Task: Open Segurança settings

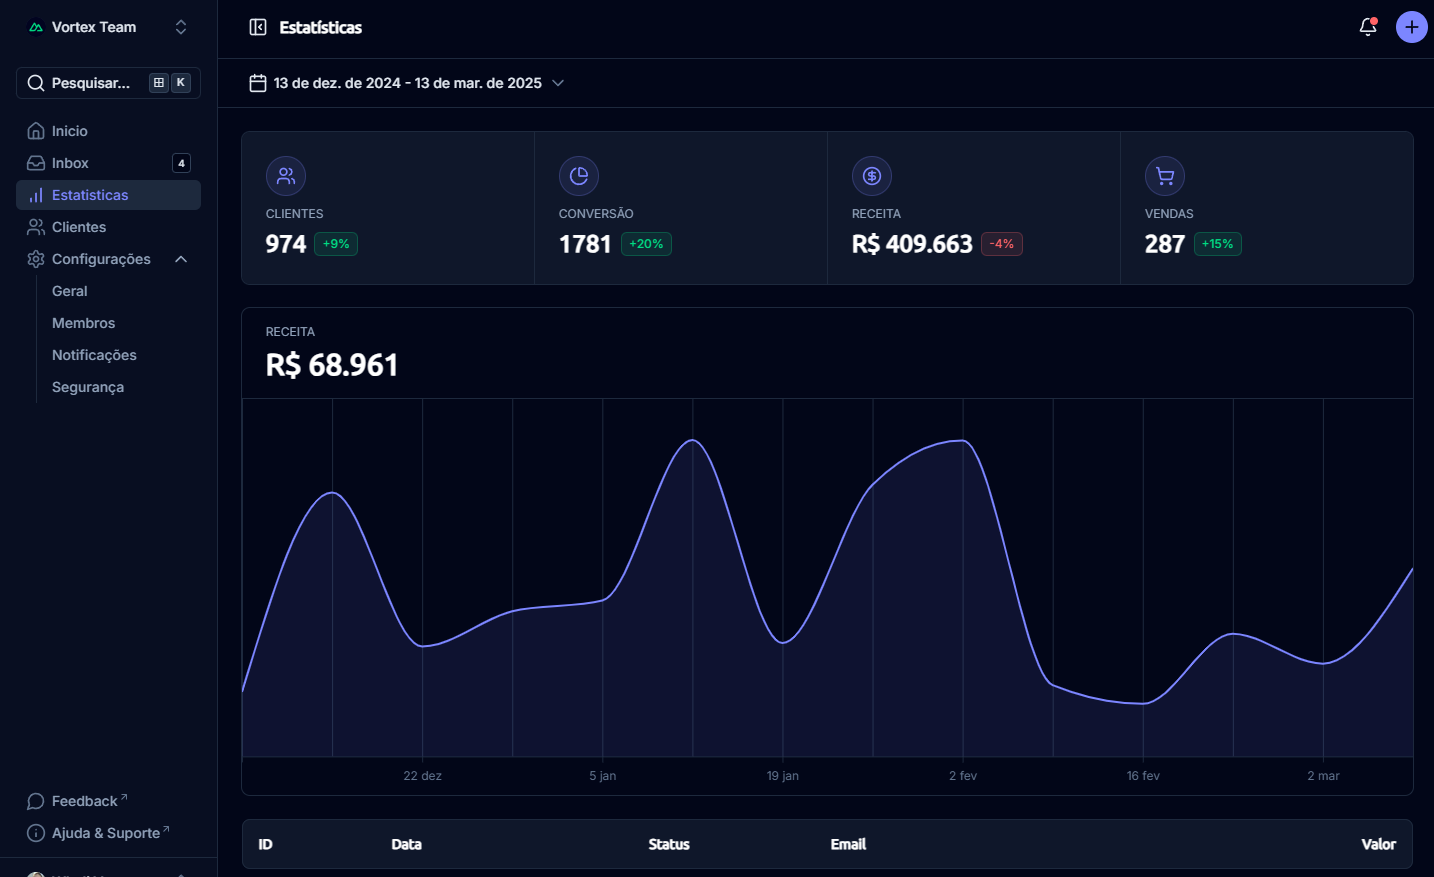Action: (88, 387)
